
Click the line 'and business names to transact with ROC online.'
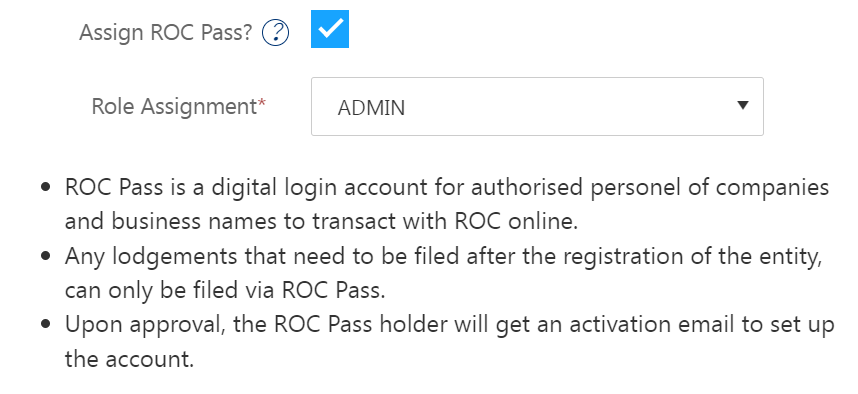click(x=321, y=222)
